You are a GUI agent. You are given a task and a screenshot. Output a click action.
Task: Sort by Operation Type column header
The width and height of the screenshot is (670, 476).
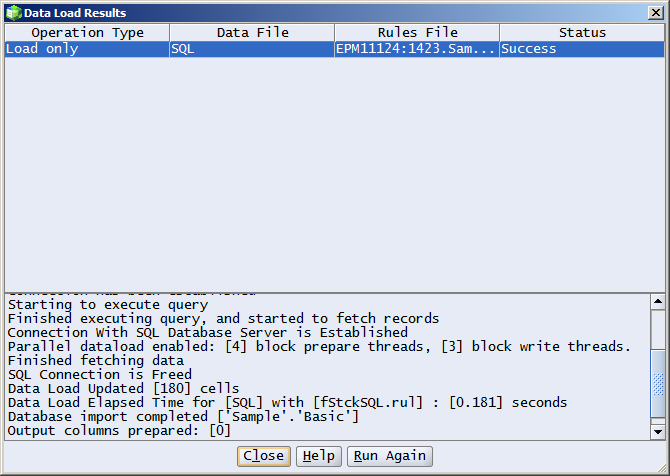click(x=87, y=32)
